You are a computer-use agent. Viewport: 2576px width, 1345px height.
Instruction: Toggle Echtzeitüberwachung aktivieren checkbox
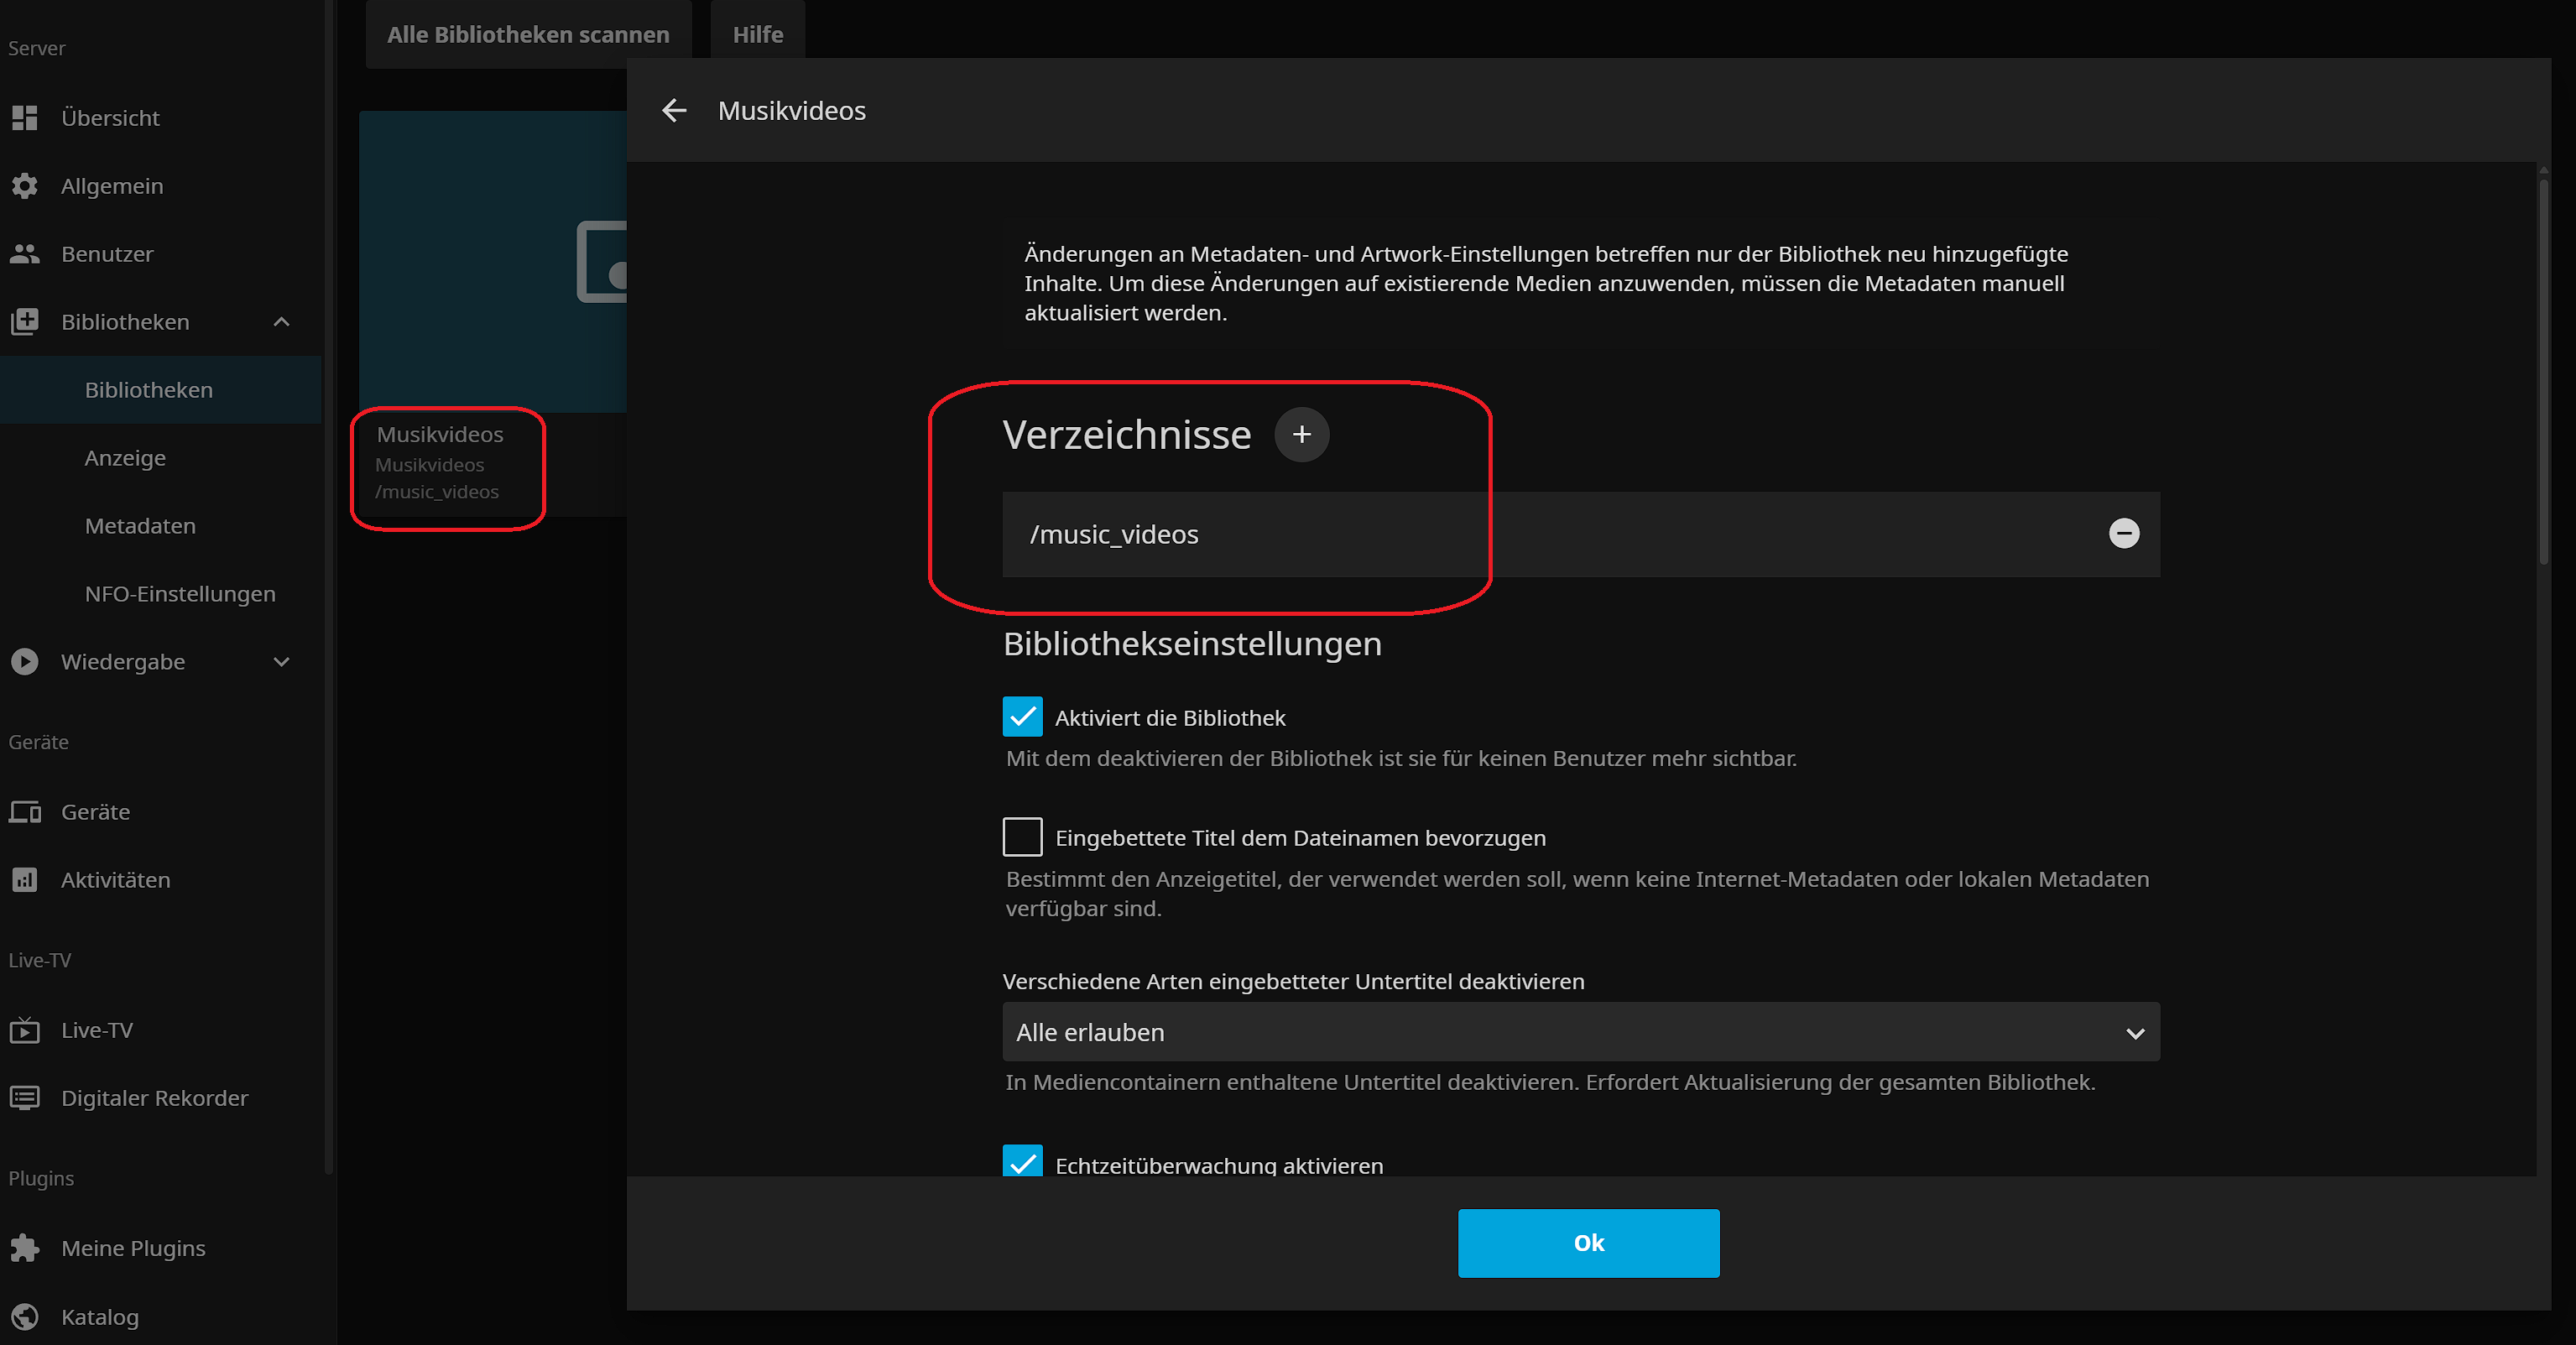(x=1022, y=1162)
